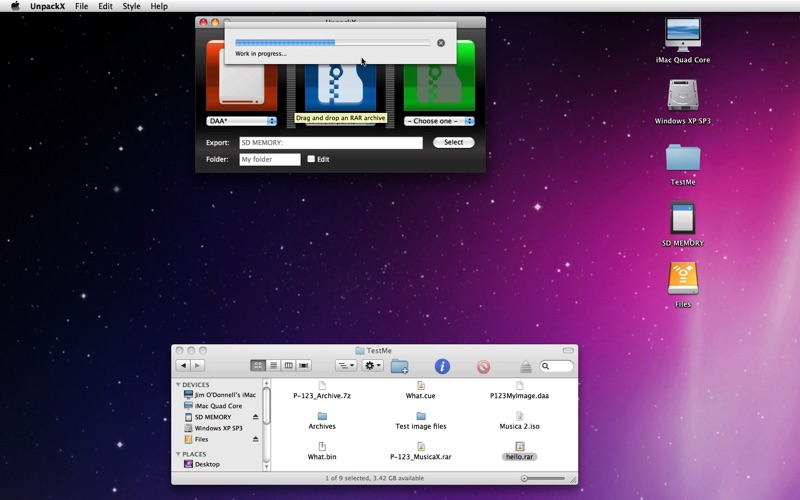Select the orange Files FireWire drive icon
The image size is (800, 500).
pos(683,279)
